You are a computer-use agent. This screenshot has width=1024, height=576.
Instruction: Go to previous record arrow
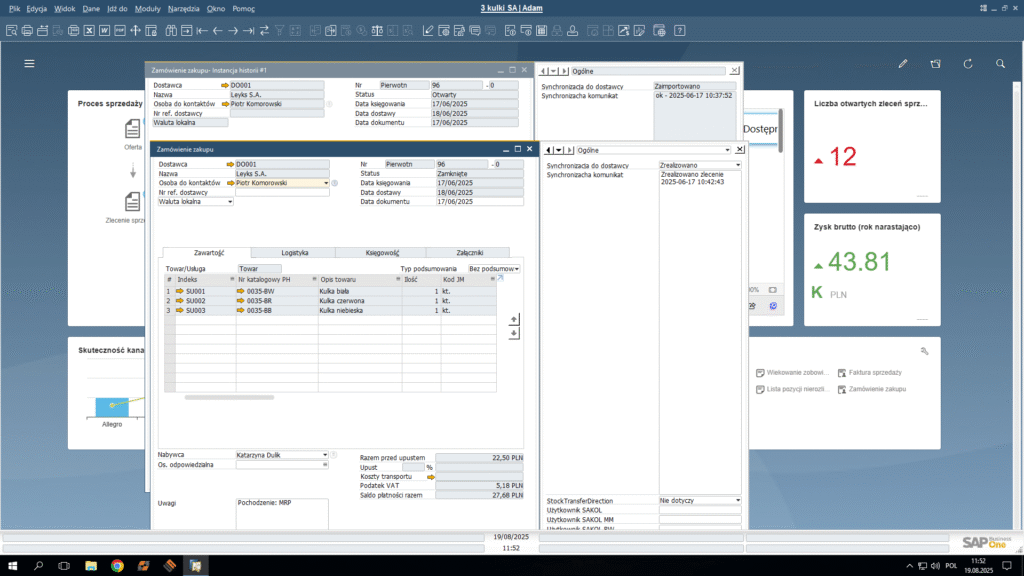[217, 31]
